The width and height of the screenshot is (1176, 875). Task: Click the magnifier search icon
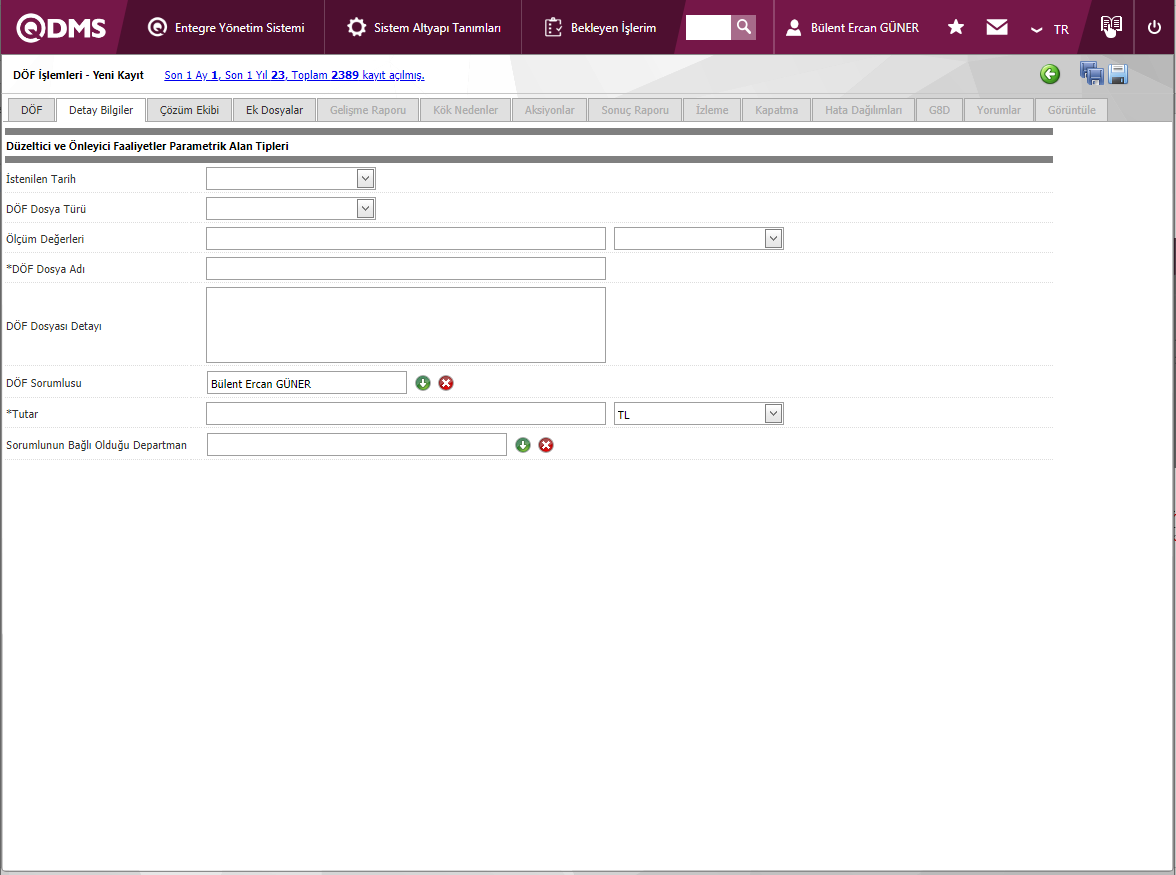tap(743, 28)
